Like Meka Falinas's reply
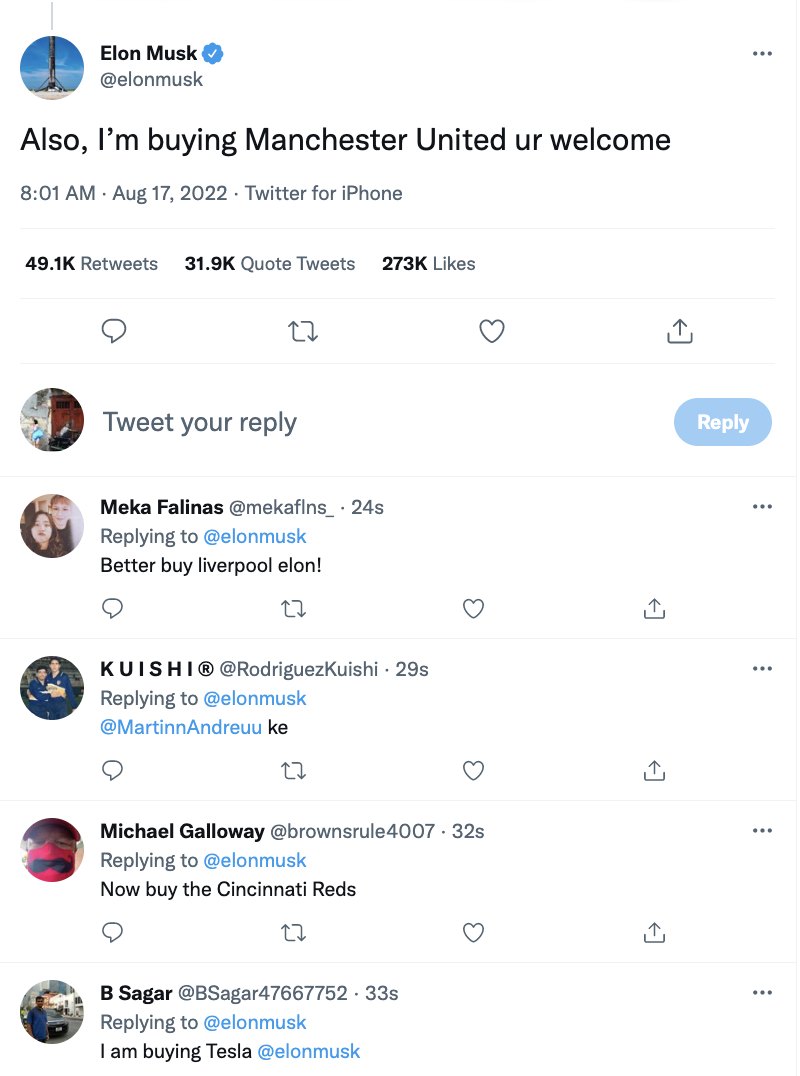This screenshot has width=800, height=1076. point(474,608)
